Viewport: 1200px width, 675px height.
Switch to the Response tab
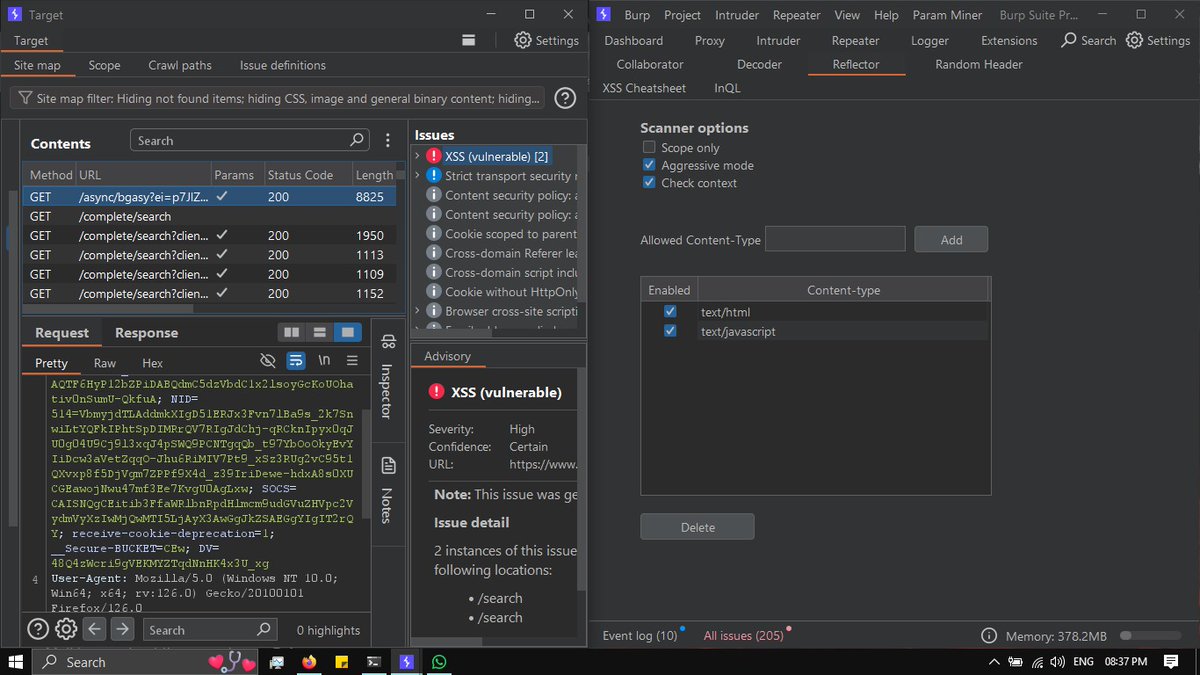(x=146, y=333)
